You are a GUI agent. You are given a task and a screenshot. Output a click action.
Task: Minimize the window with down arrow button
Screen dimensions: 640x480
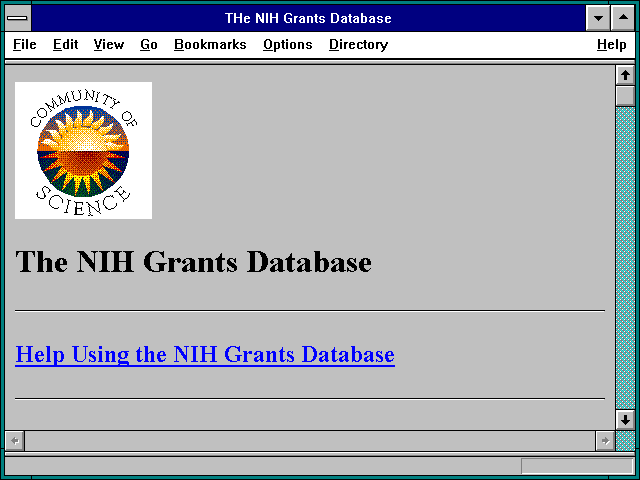[598, 18]
